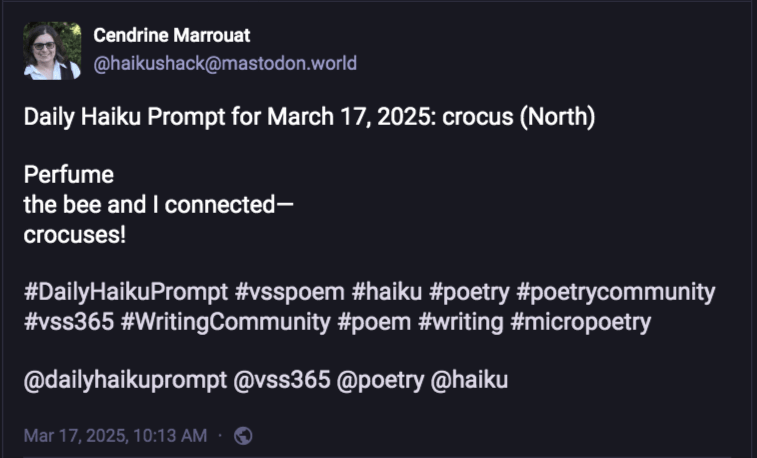This screenshot has width=757, height=458.
Task: Open Cendrine Marrouat's profile avatar
Action: coord(51,51)
